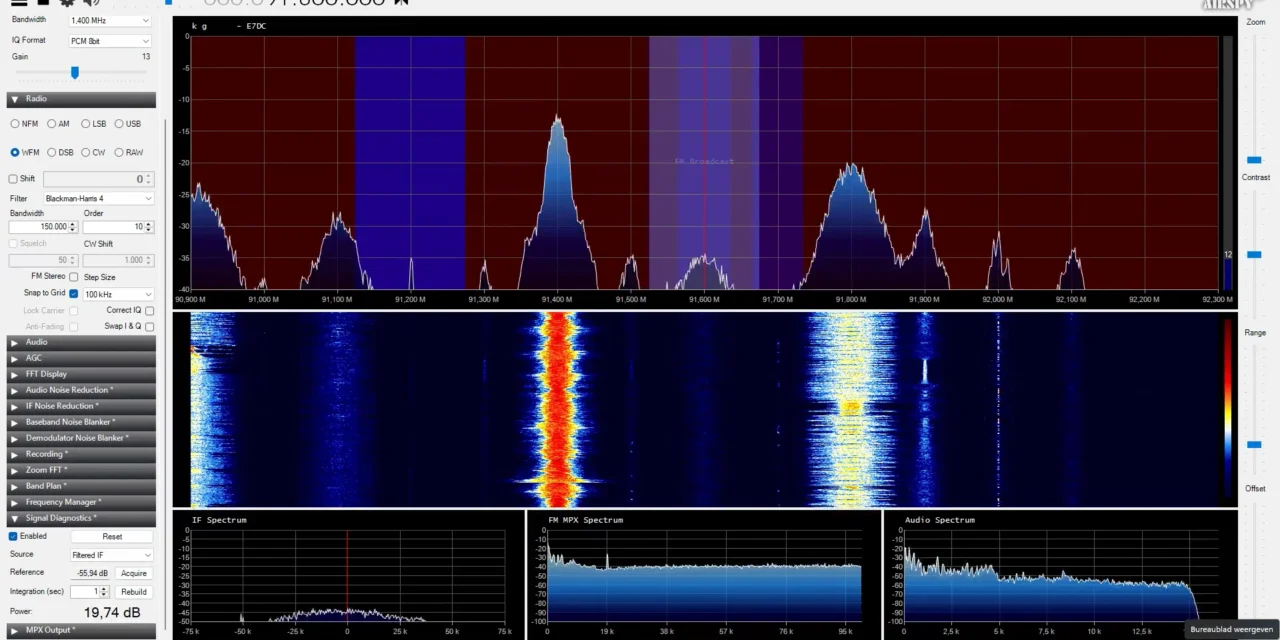This screenshot has height=640, width=1280.
Task: Select USB demodulation mode
Action: (x=119, y=124)
